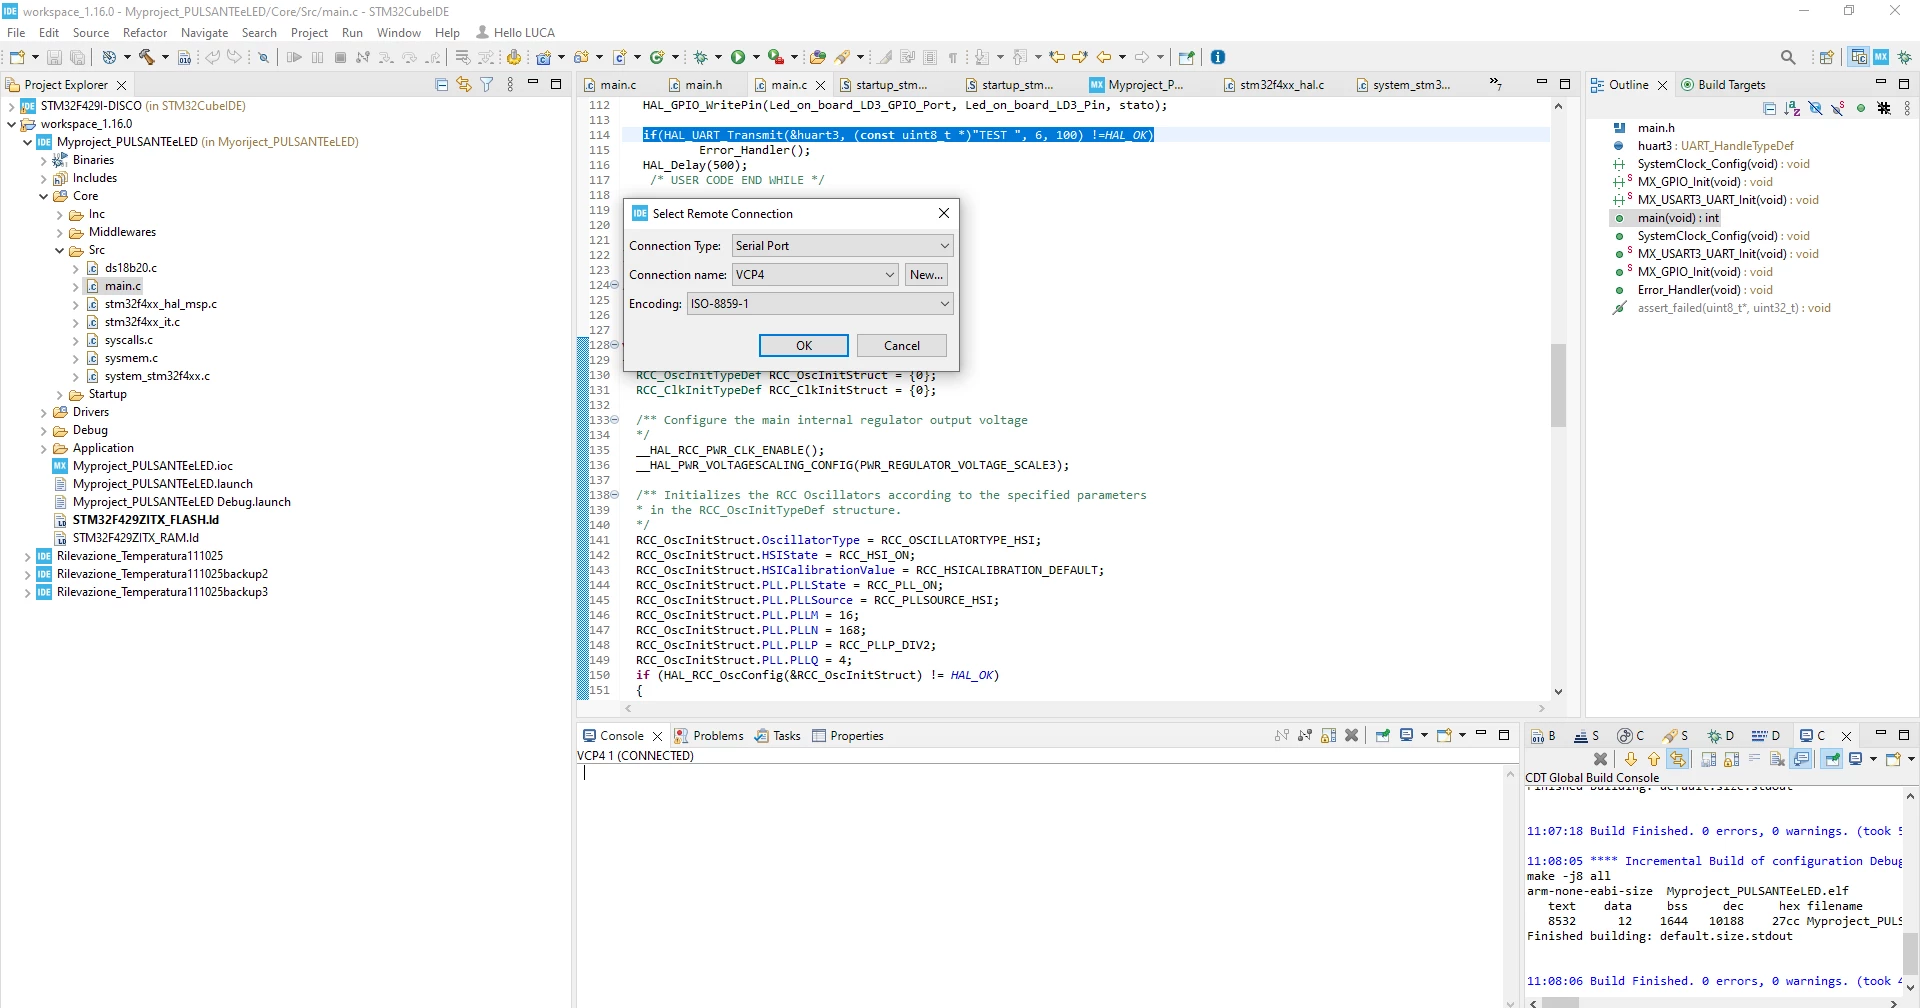The width and height of the screenshot is (1920, 1008).
Task: Close the Select Remote Connection dialog
Action: pos(943,213)
